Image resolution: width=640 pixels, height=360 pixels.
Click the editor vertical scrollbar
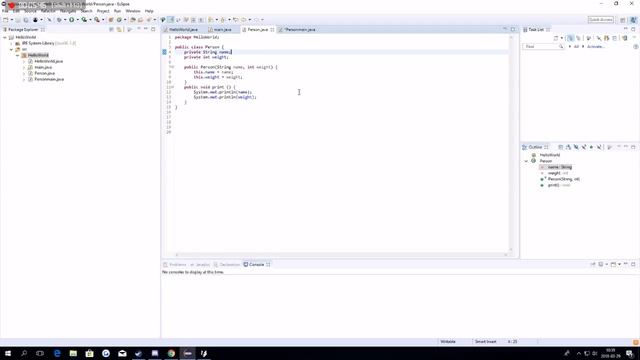click(511, 143)
